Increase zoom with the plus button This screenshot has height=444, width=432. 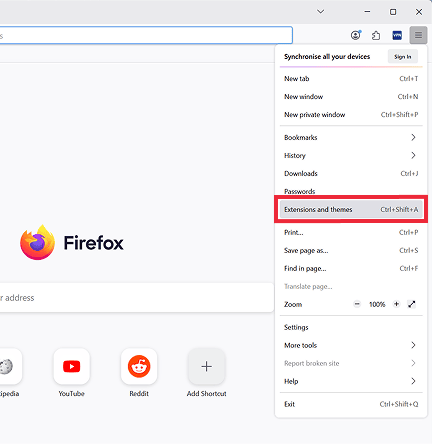click(x=396, y=304)
